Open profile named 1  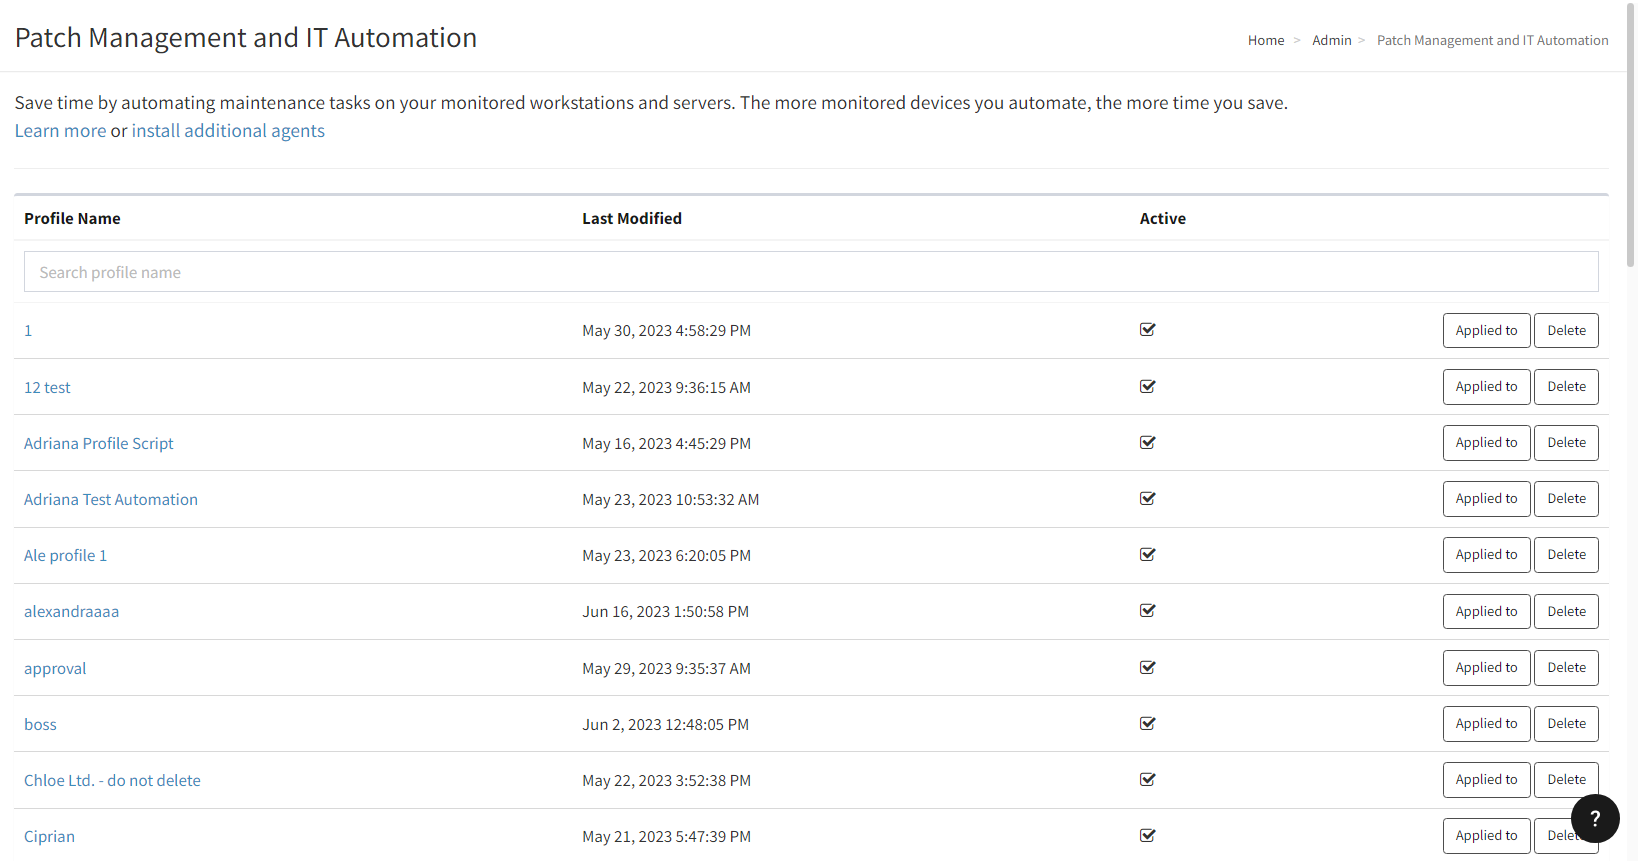pyautogui.click(x=28, y=331)
